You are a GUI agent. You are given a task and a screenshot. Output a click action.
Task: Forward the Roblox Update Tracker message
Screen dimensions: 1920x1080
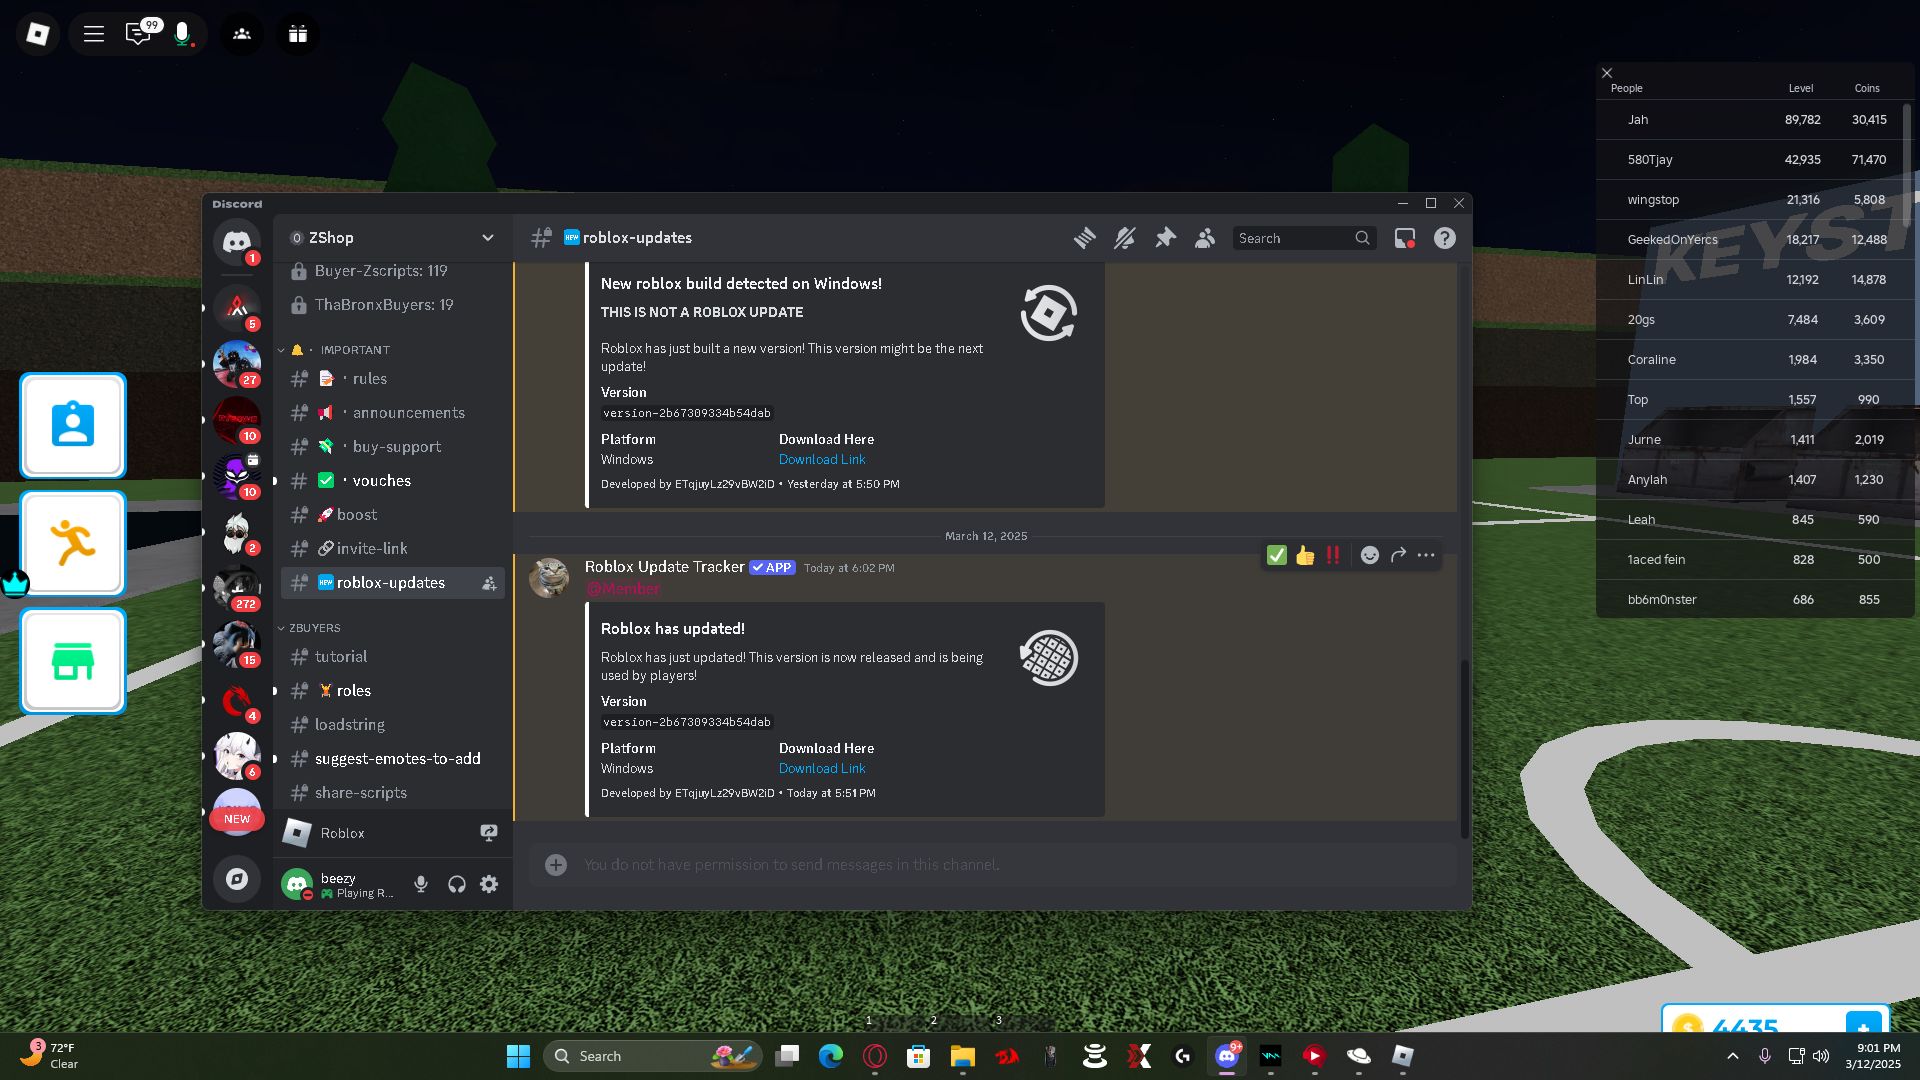point(1398,555)
